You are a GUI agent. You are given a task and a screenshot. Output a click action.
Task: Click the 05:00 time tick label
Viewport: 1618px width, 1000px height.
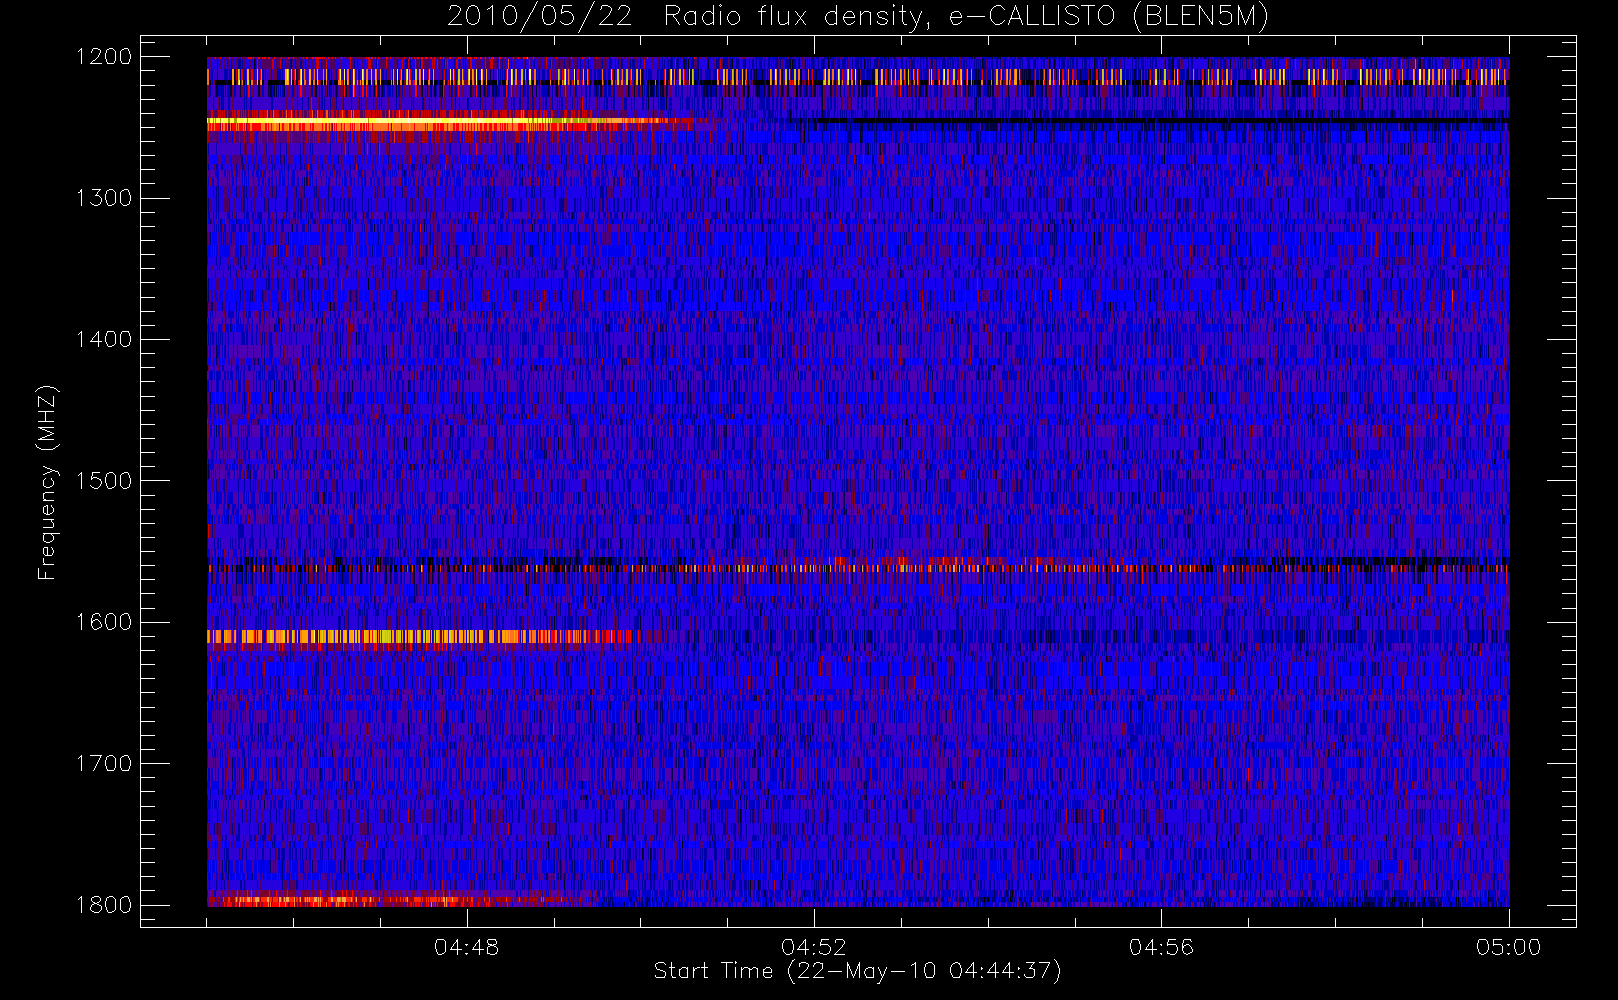(x=1508, y=946)
